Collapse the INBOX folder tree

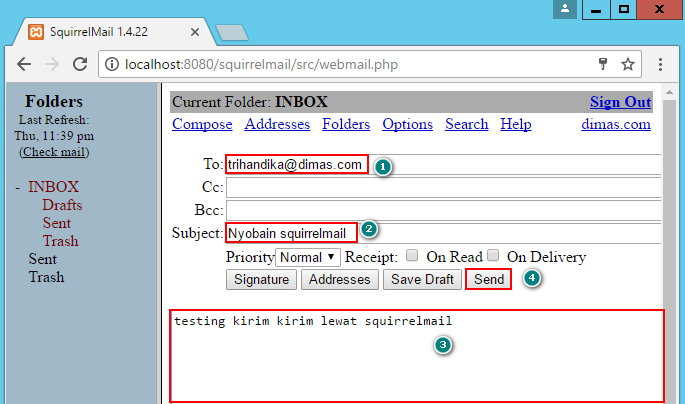(x=17, y=187)
